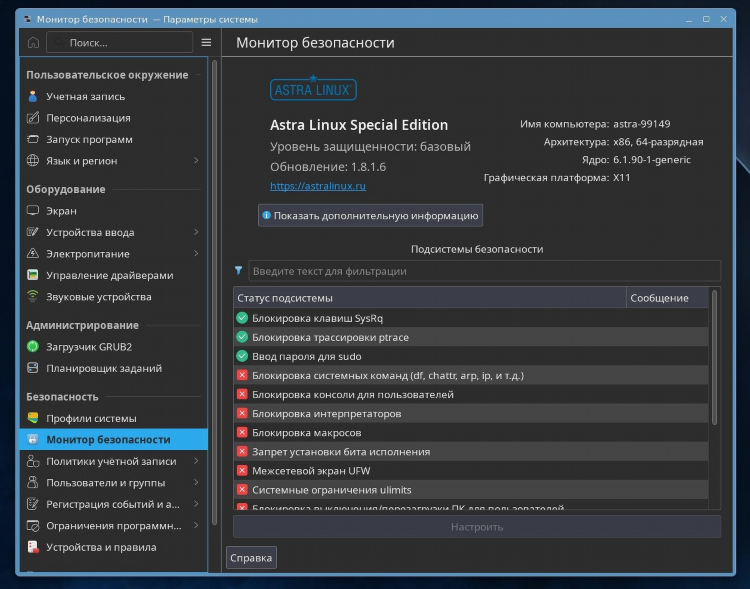Click the filter text input field
This screenshot has height=589, width=750.
coord(485,271)
